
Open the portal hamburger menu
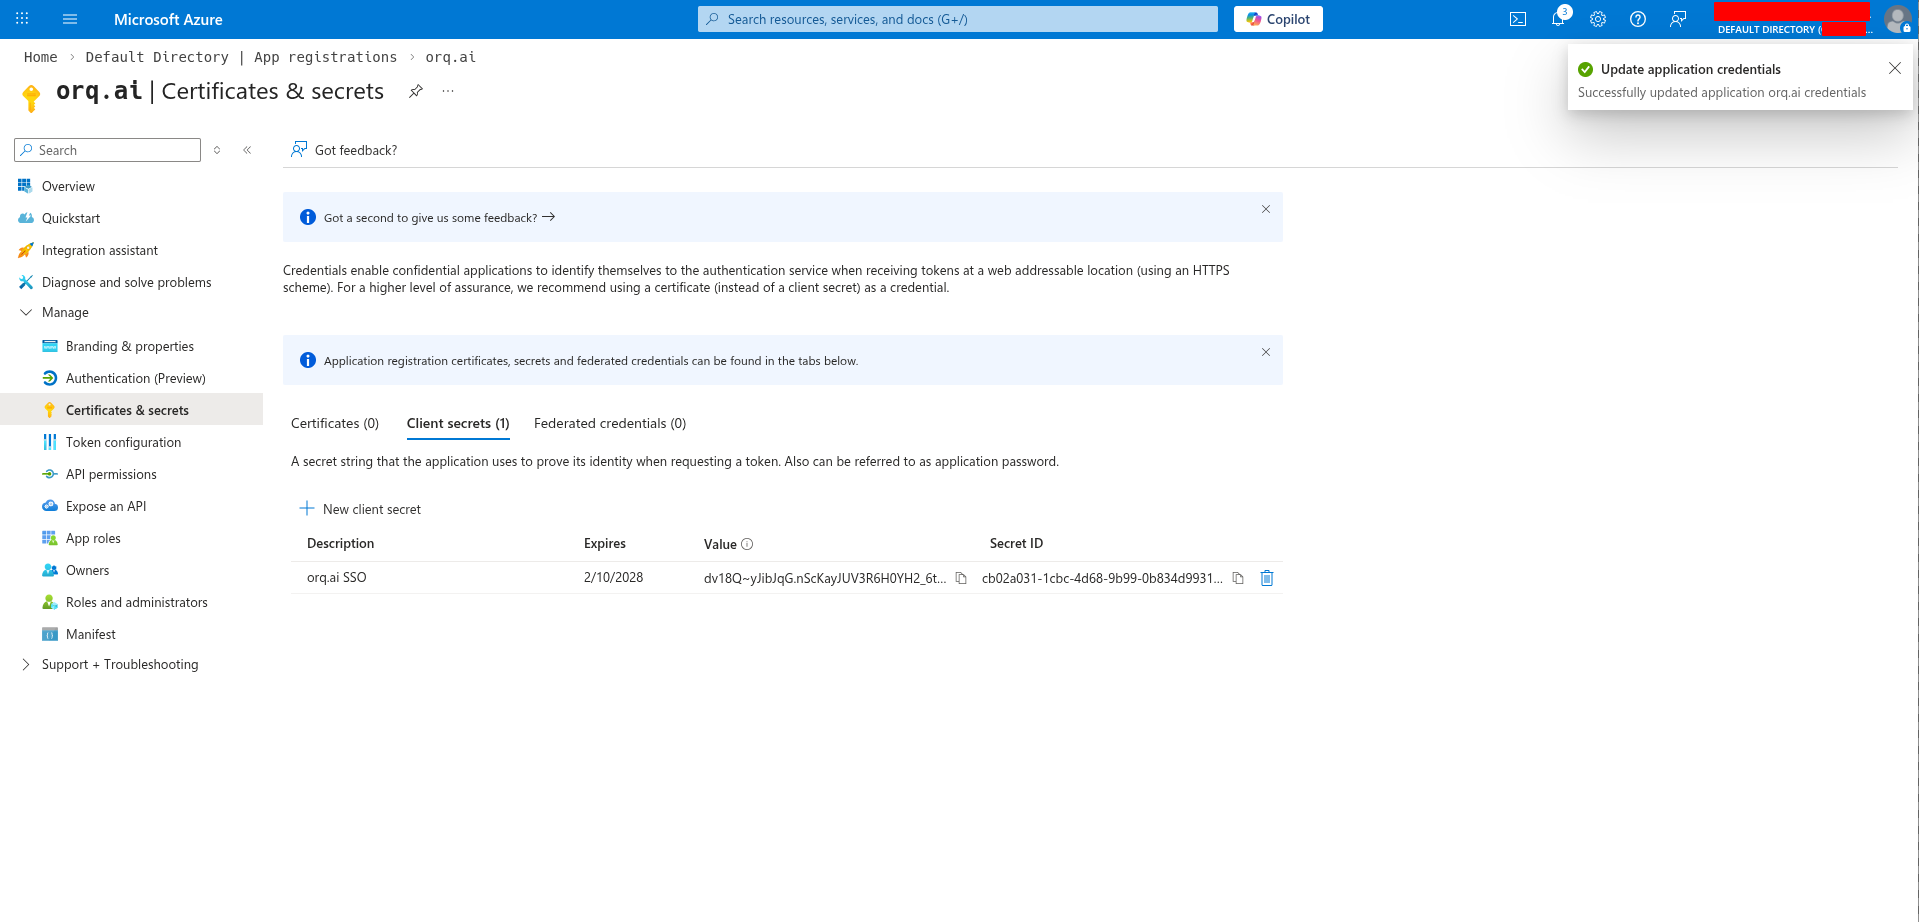[x=70, y=19]
